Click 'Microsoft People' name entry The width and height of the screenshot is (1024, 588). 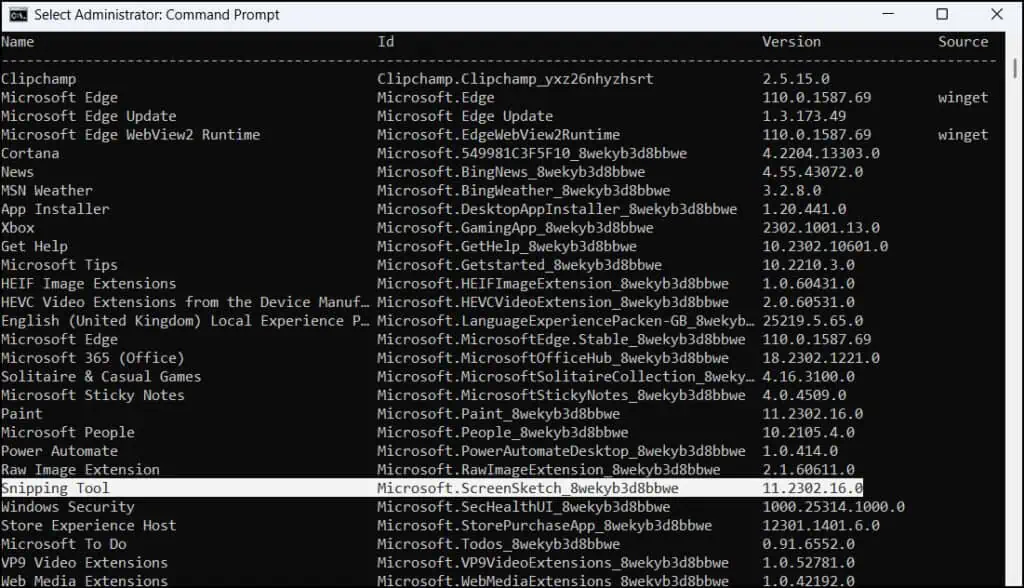coord(67,433)
